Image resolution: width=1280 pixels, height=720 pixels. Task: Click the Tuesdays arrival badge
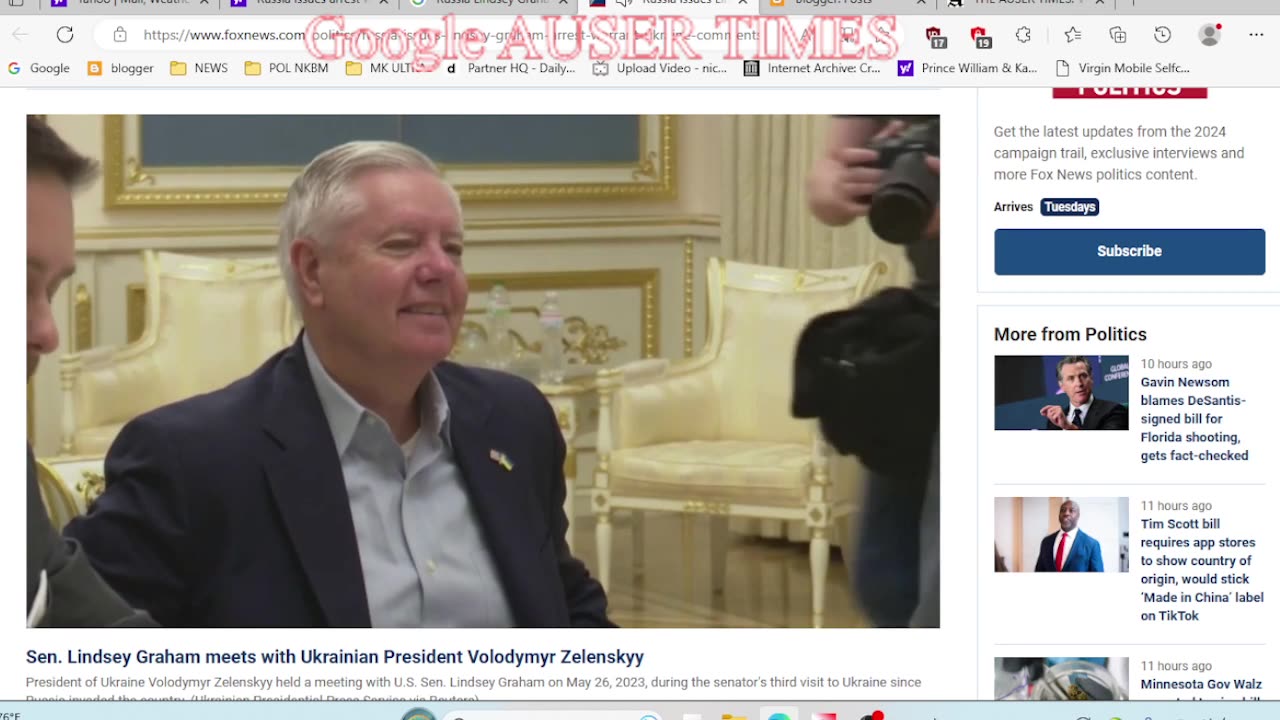[1069, 207]
